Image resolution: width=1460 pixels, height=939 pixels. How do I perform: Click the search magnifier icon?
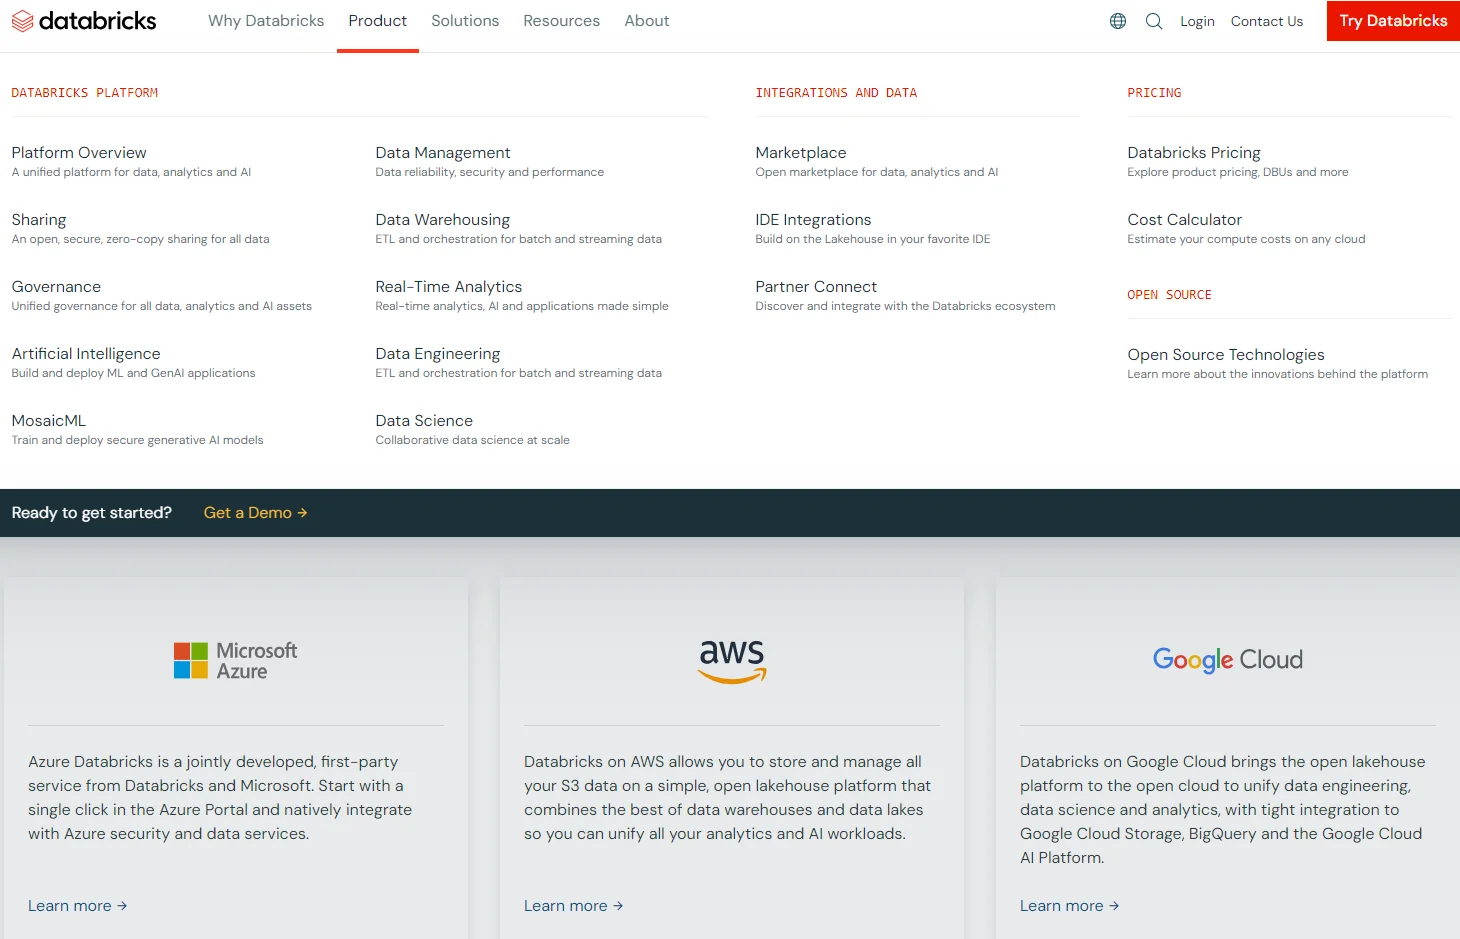point(1154,21)
